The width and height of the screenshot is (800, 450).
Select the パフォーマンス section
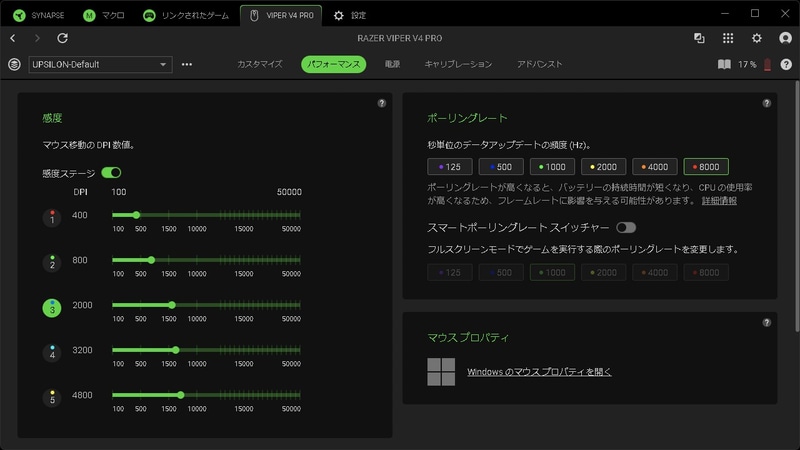tap(334, 64)
